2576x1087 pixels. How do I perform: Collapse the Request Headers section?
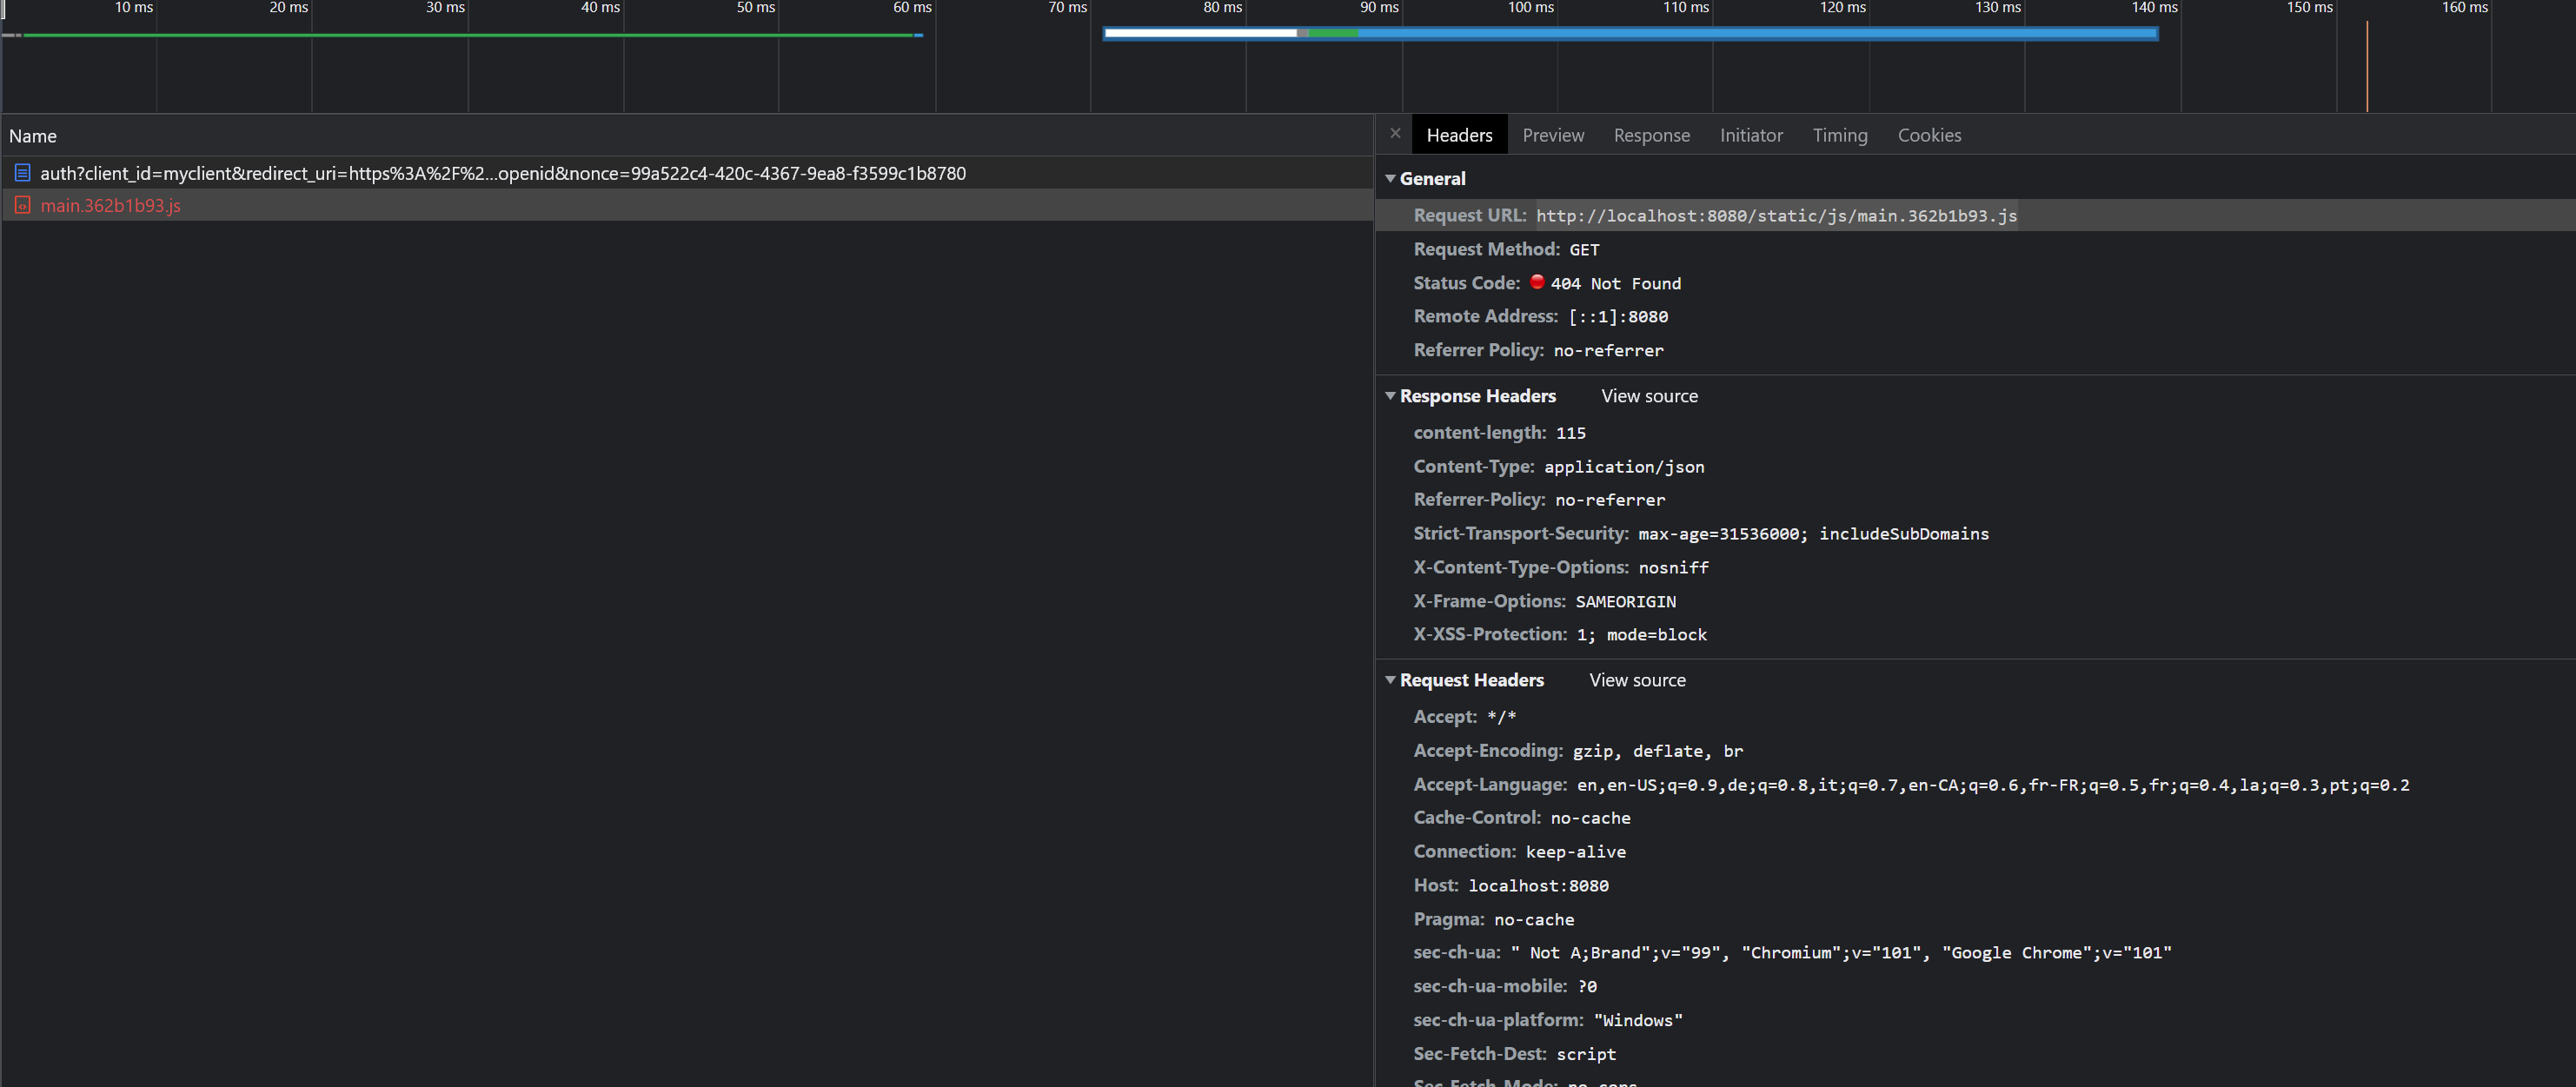[1391, 679]
